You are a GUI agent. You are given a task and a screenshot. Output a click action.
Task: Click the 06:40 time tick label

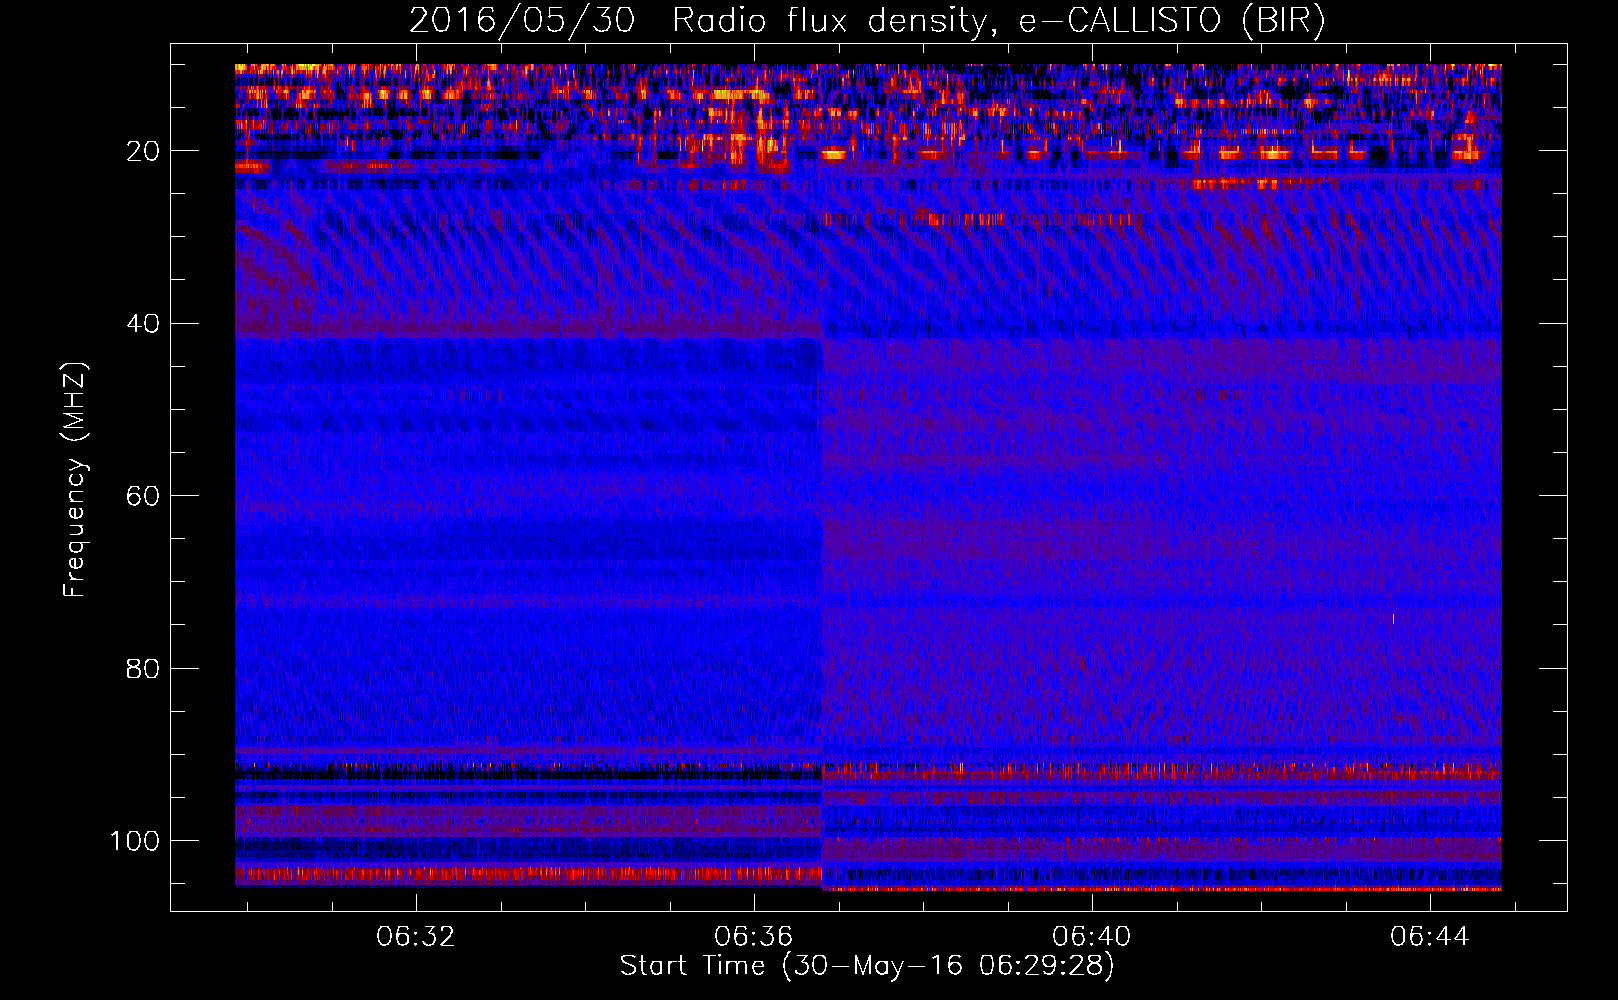[x=1091, y=937]
